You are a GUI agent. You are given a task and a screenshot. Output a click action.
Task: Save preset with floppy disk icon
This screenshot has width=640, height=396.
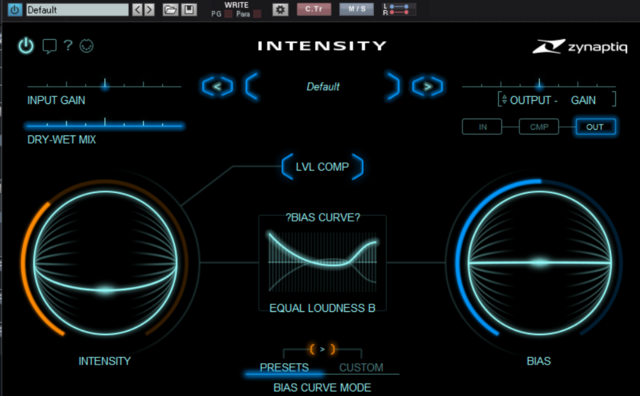tap(189, 9)
